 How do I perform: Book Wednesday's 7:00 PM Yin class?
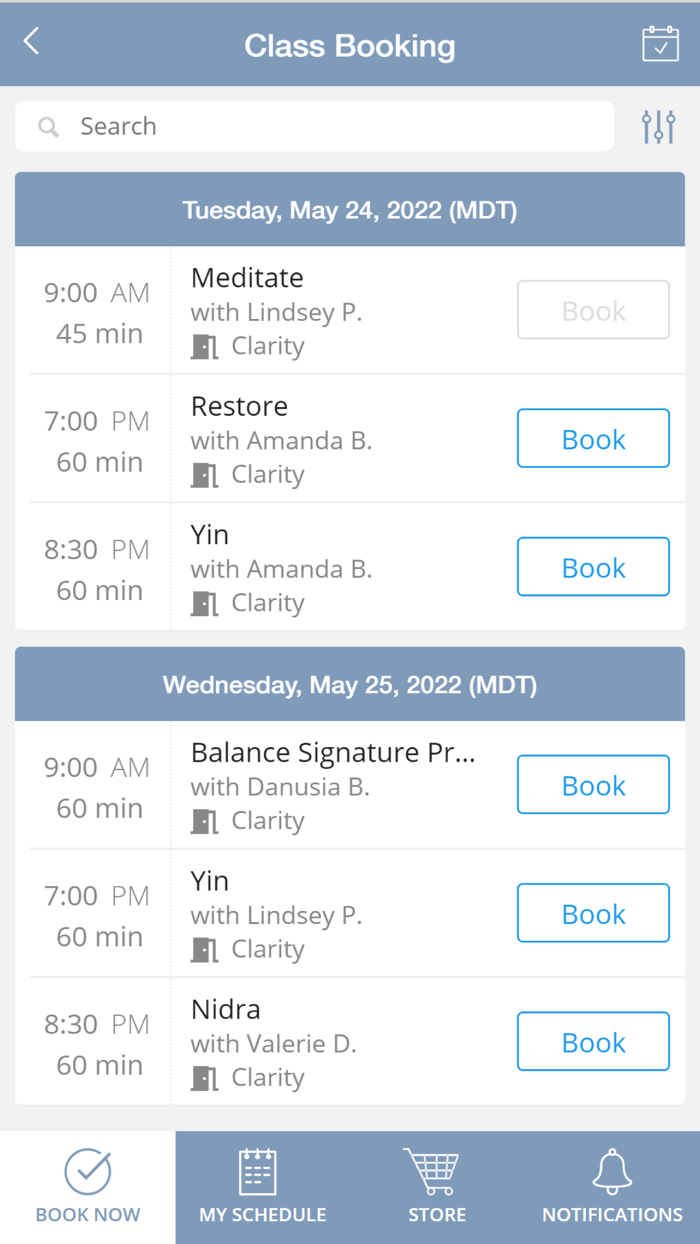click(x=593, y=913)
